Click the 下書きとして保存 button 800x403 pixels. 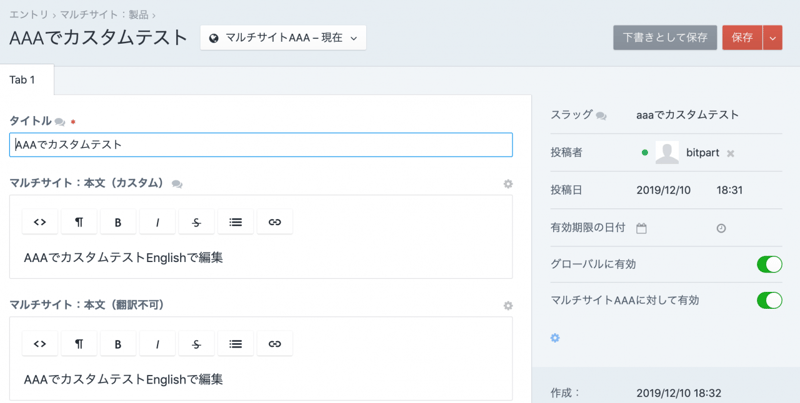[665, 38]
